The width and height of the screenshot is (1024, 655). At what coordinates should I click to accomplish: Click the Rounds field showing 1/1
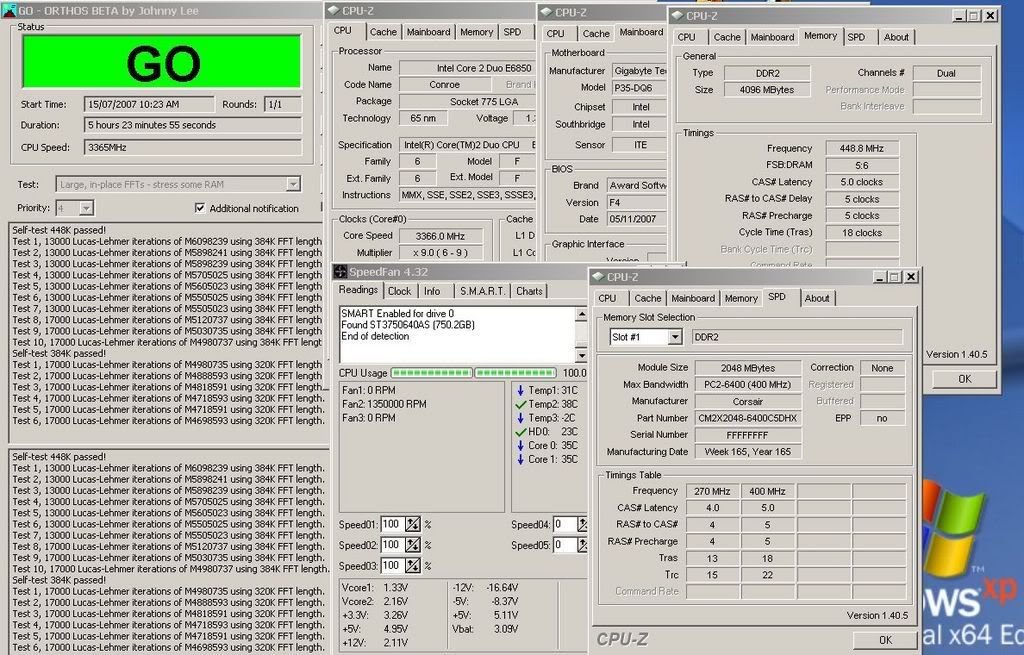(x=283, y=104)
